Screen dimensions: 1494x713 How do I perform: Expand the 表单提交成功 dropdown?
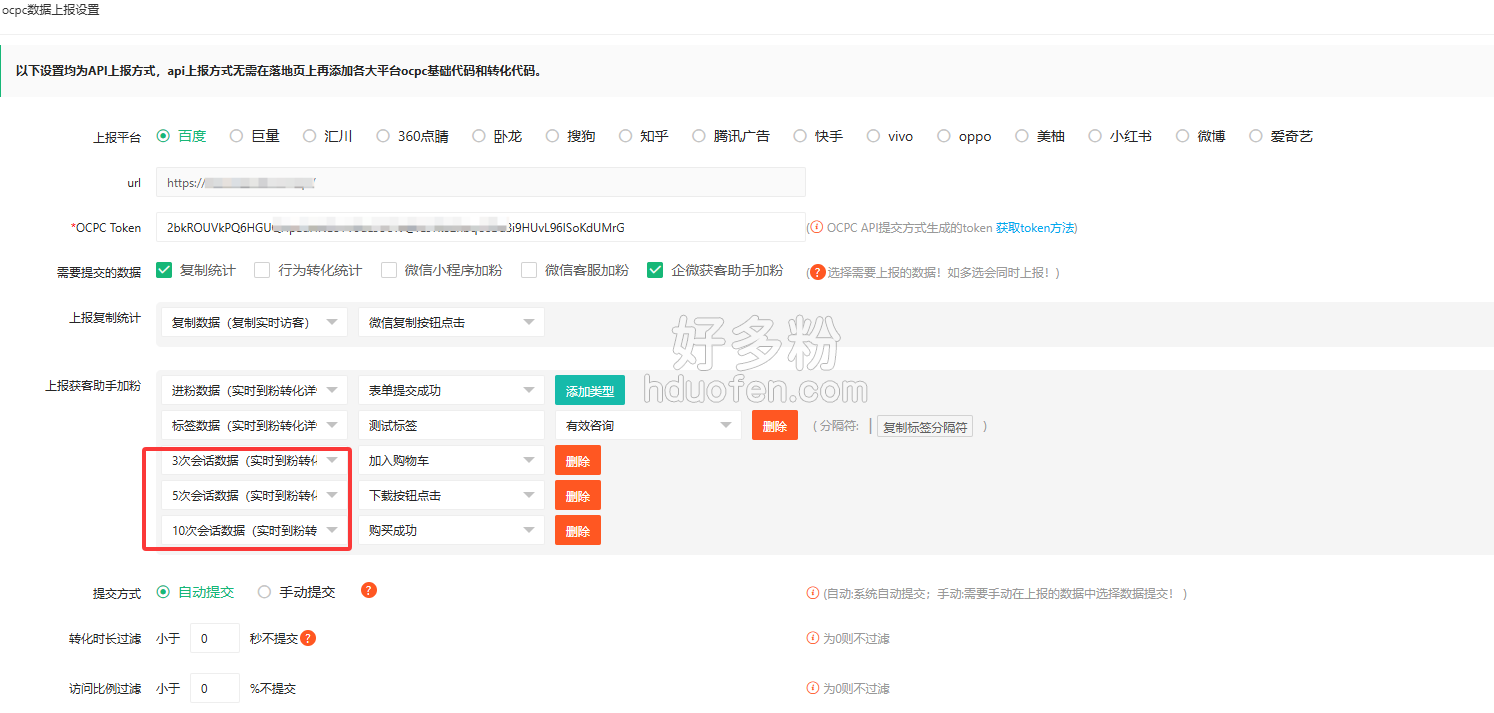[x=451, y=390]
